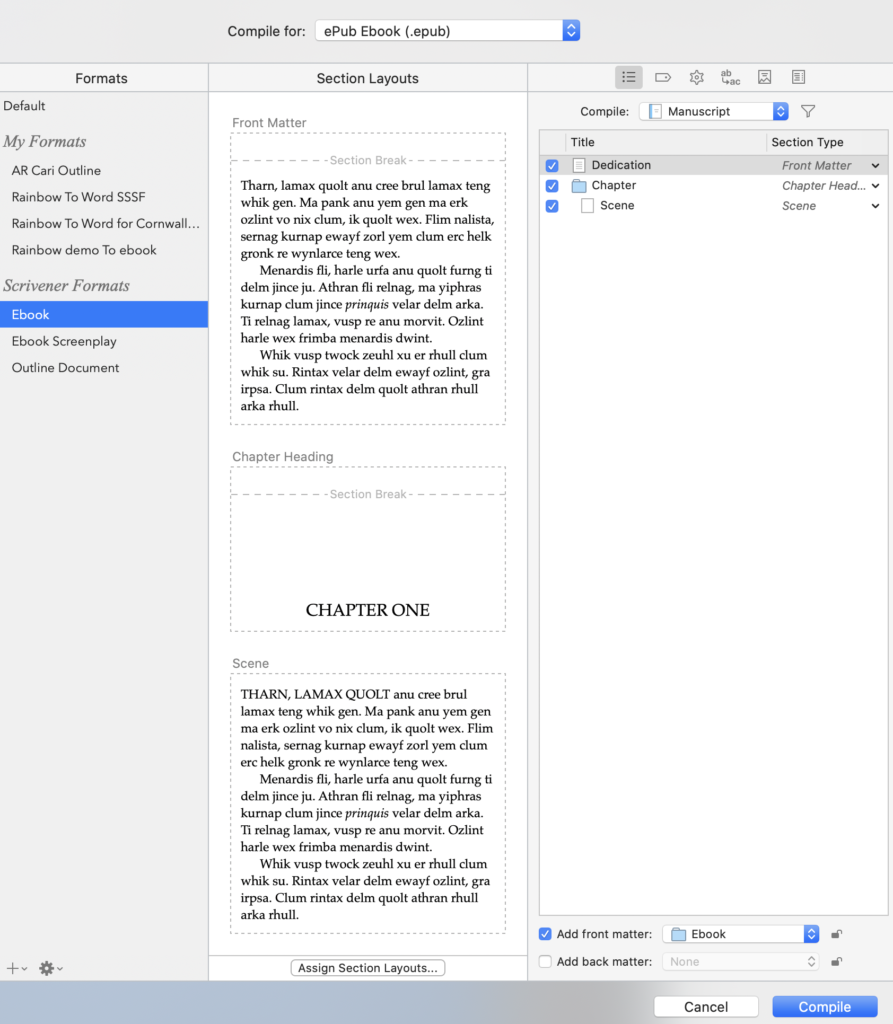Open the Compile for dropdown
The height and width of the screenshot is (1024, 893).
447,30
